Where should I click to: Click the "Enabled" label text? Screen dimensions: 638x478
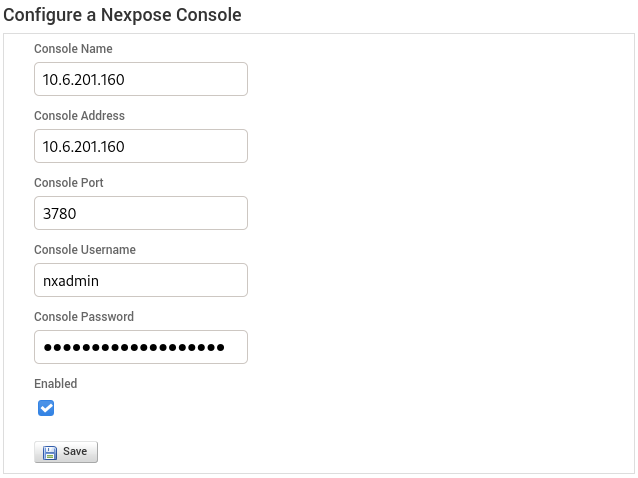coord(56,384)
